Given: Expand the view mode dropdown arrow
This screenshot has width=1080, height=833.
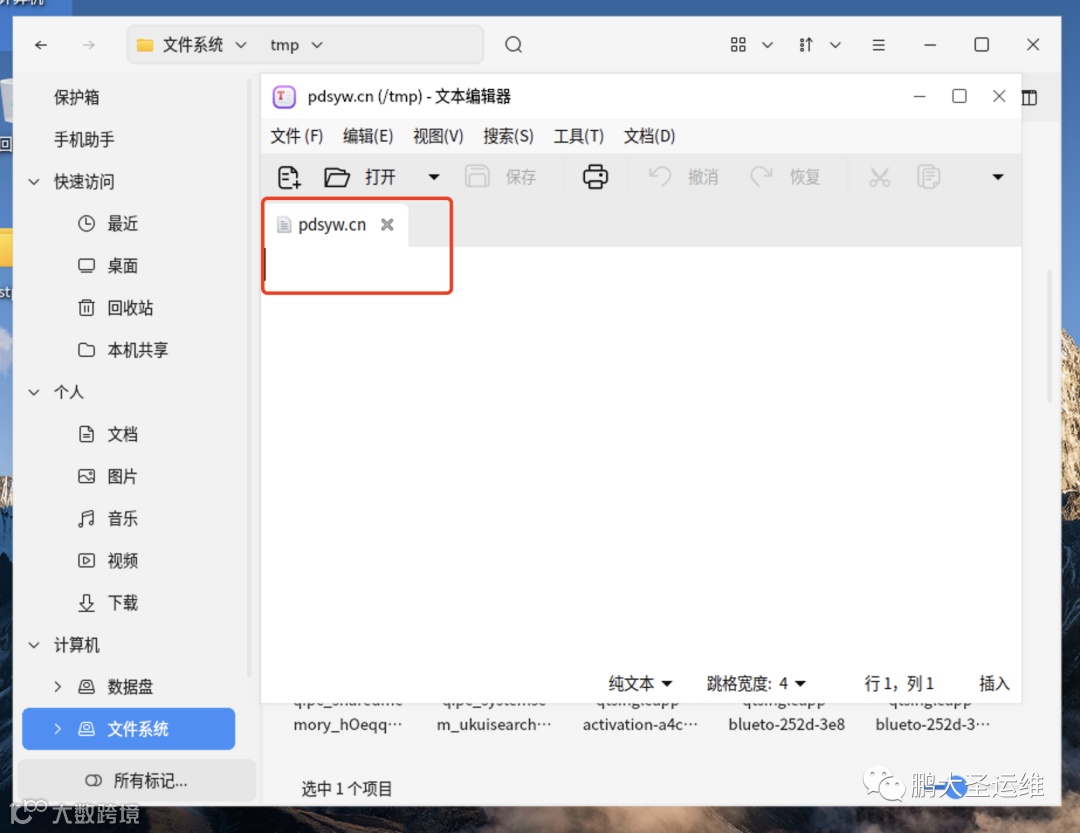Looking at the screenshot, I should pos(767,45).
